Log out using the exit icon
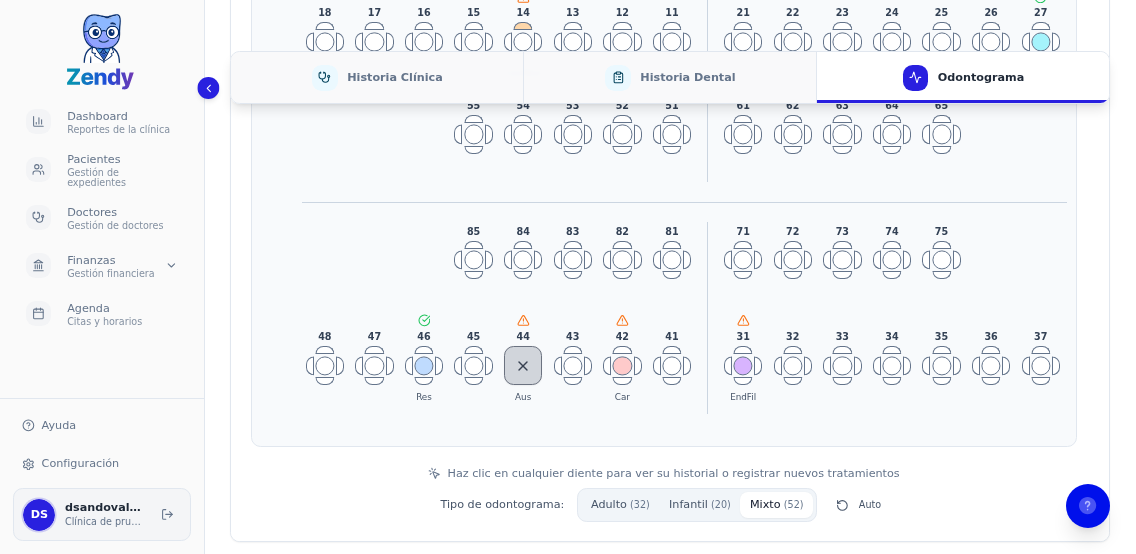The height and width of the screenshot is (554, 1136). click(167, 514)
